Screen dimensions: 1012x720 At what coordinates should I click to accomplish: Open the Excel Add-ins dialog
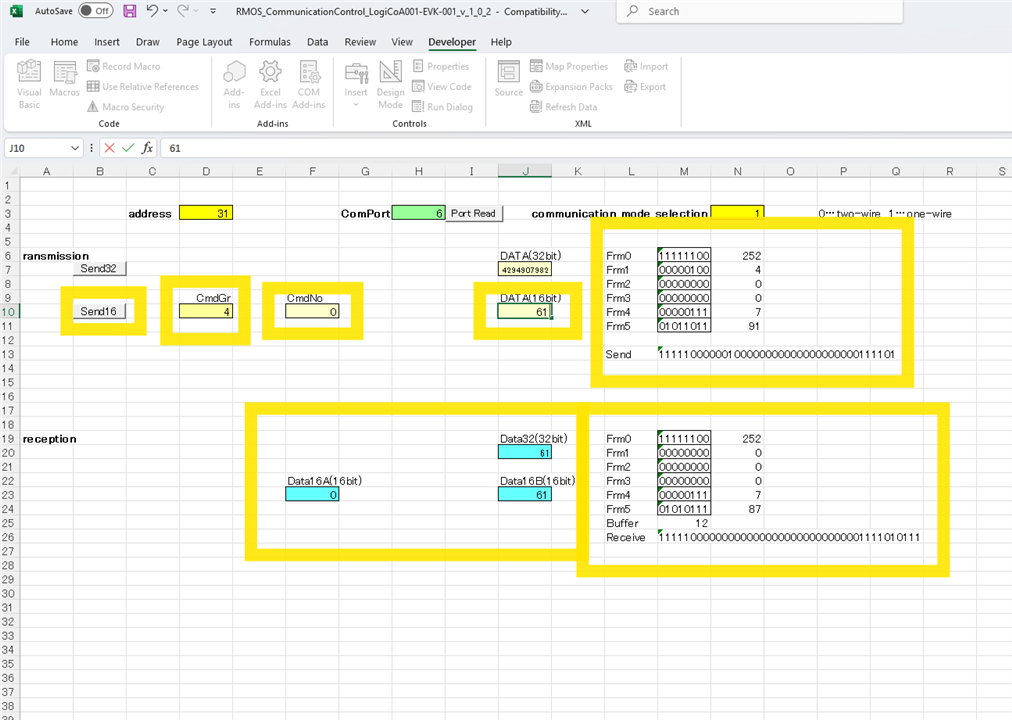(x=270, y=84)
